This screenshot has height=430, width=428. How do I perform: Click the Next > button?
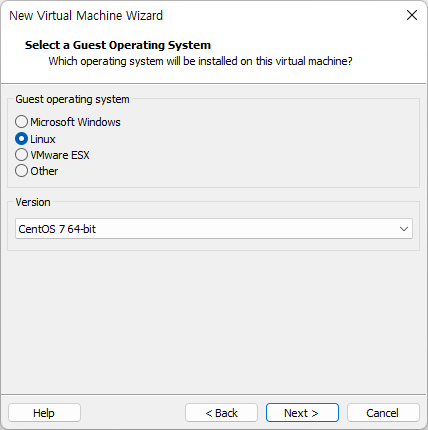click(x=302, y=413)
